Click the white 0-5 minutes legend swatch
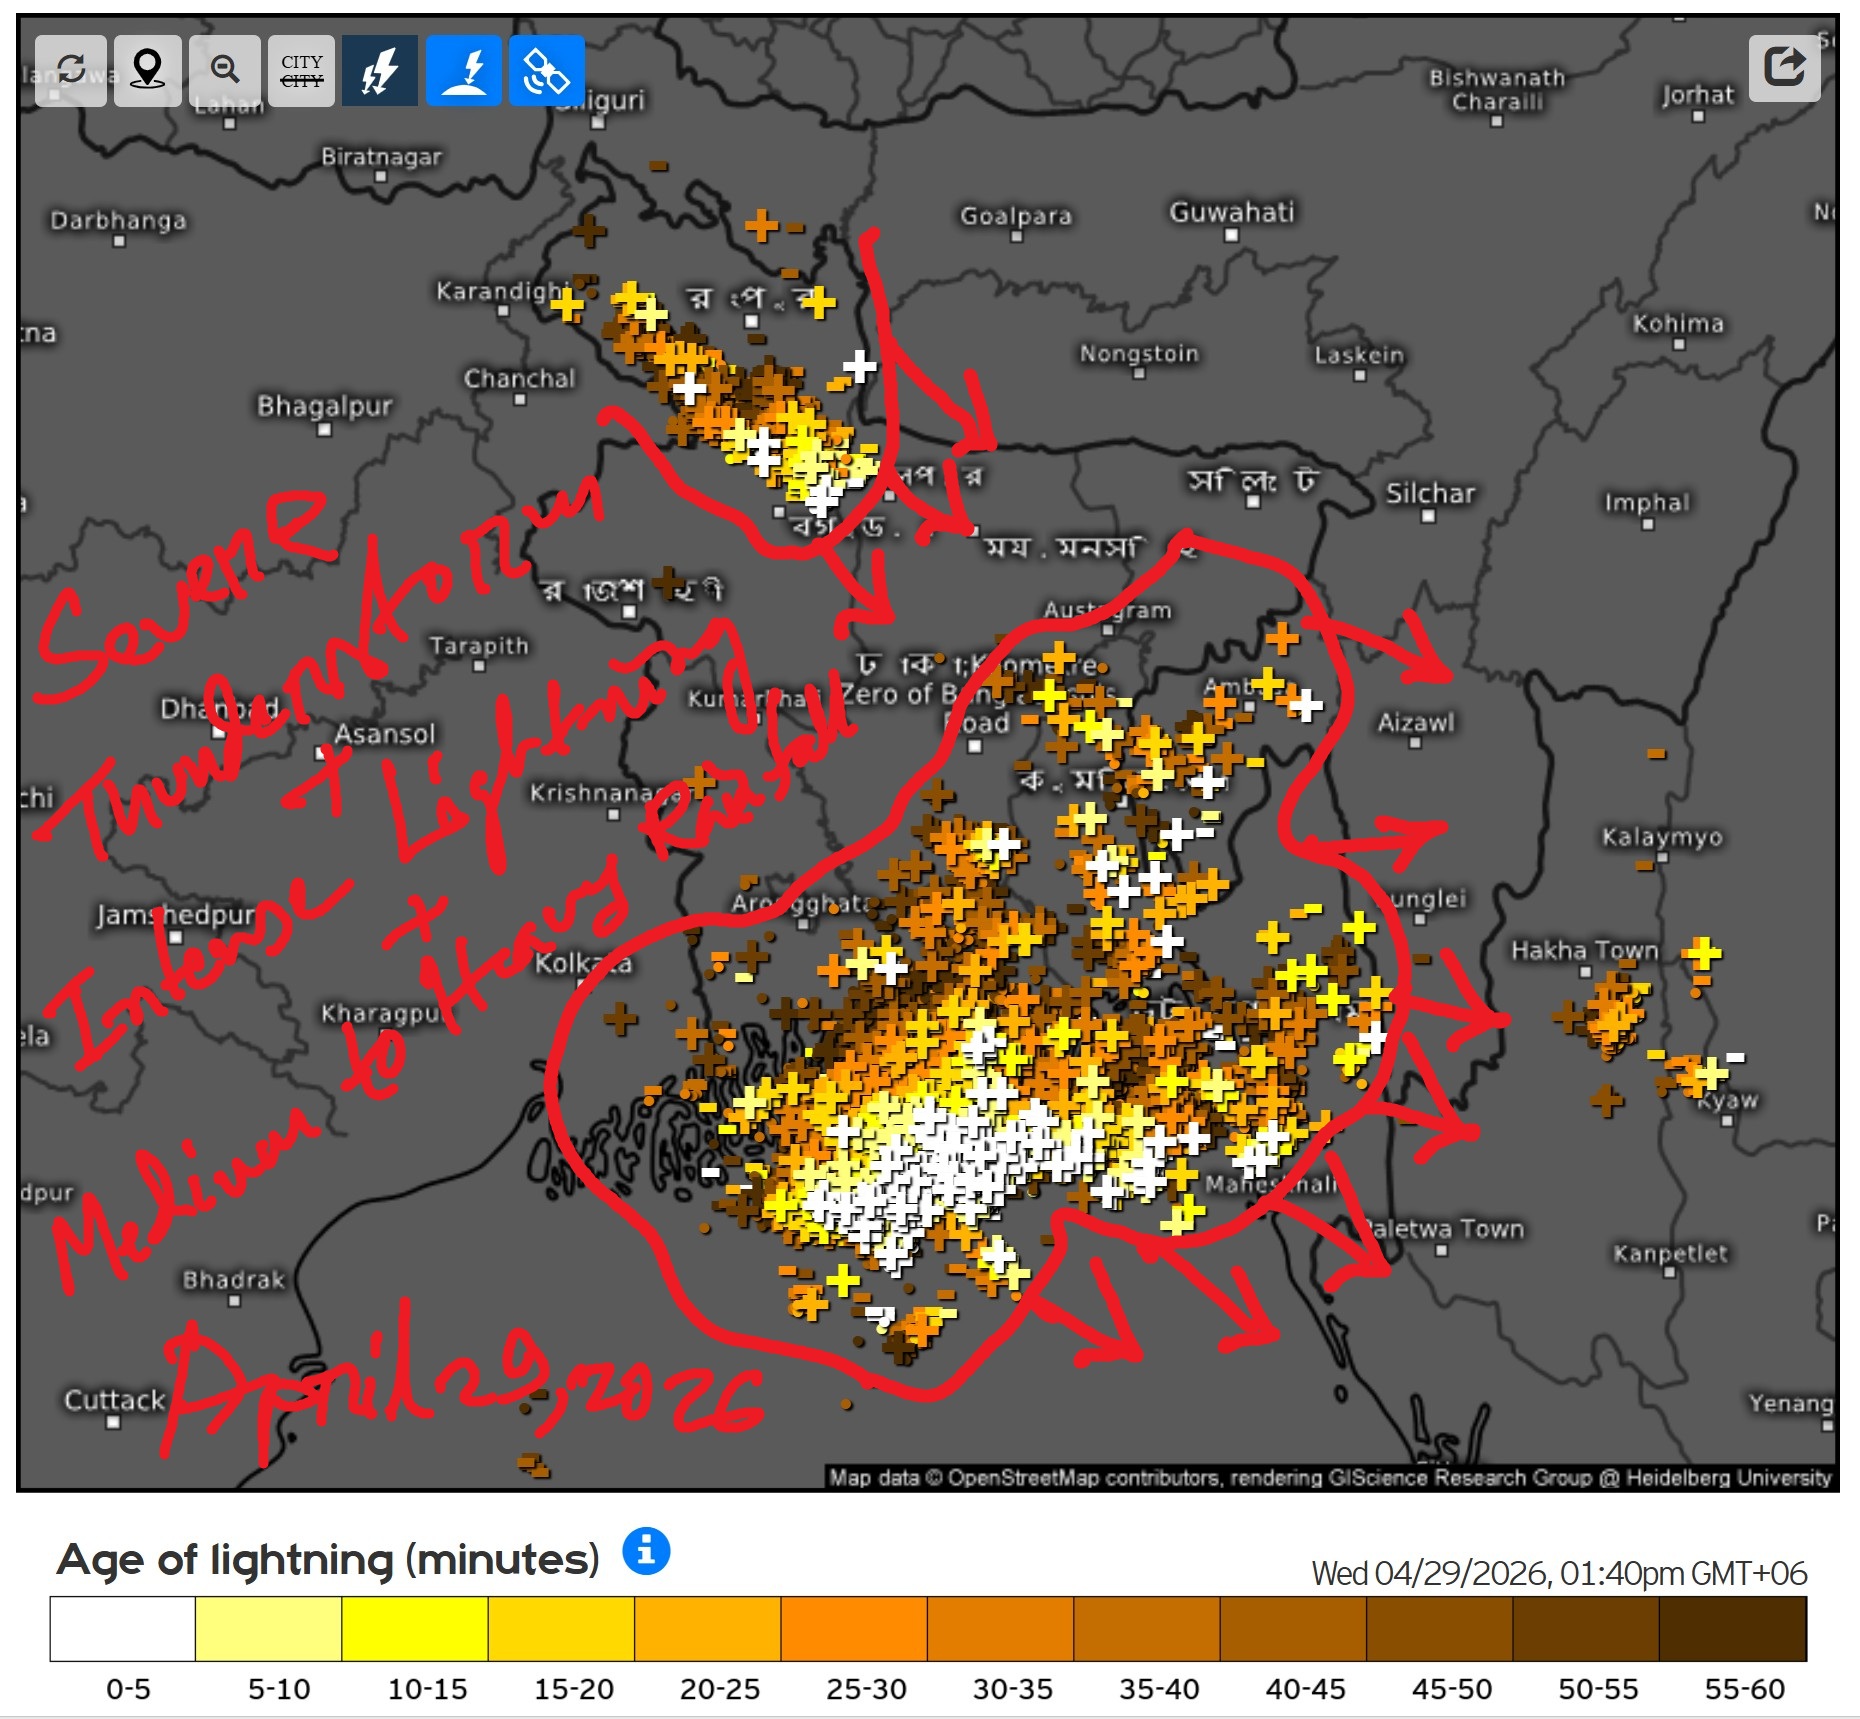 [123, 1628]
